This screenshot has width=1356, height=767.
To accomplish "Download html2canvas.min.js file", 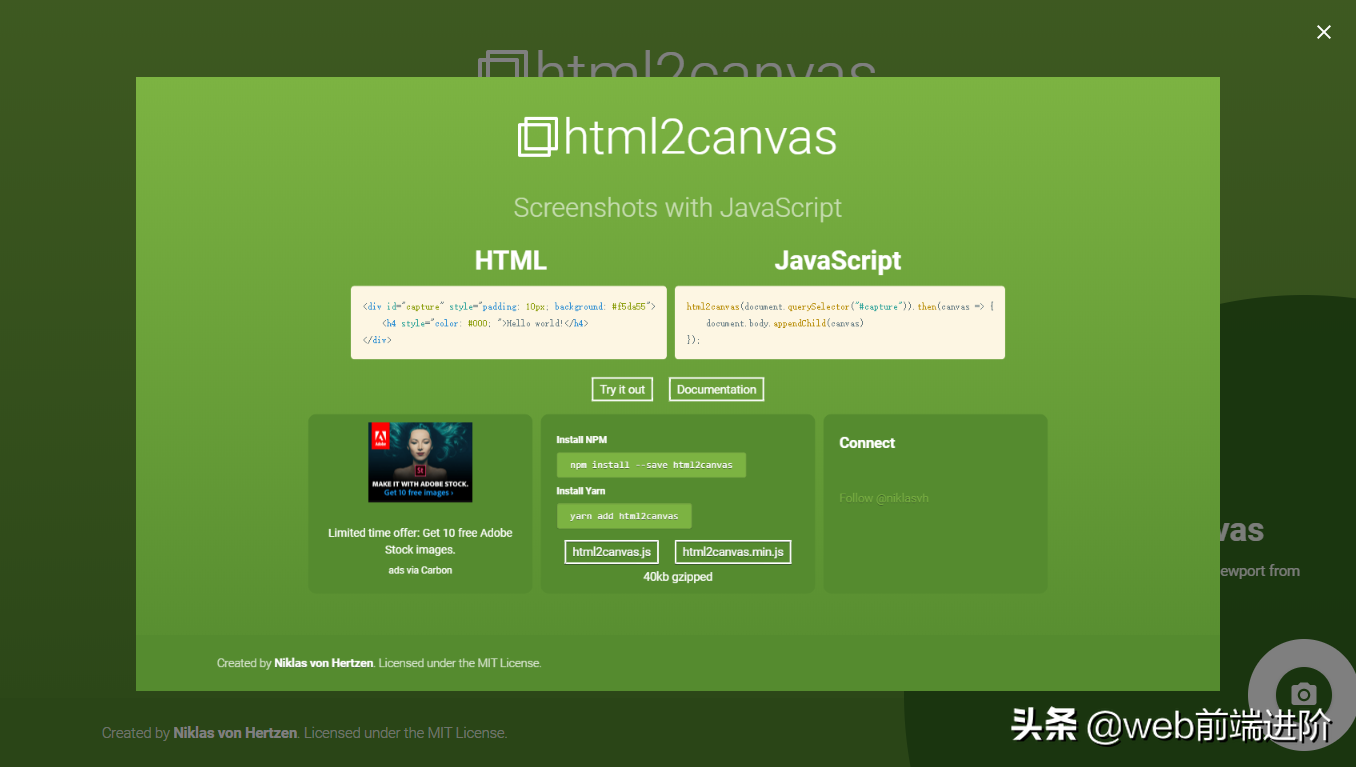I will pos(733,552).
